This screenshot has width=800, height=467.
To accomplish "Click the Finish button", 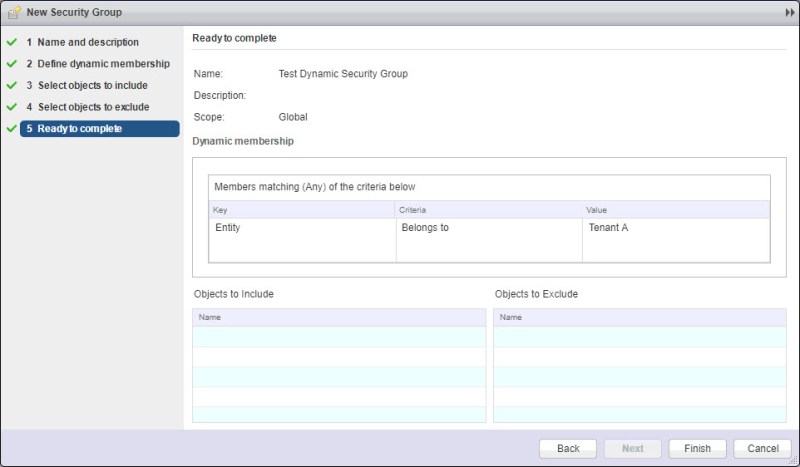I will [697, 449].
